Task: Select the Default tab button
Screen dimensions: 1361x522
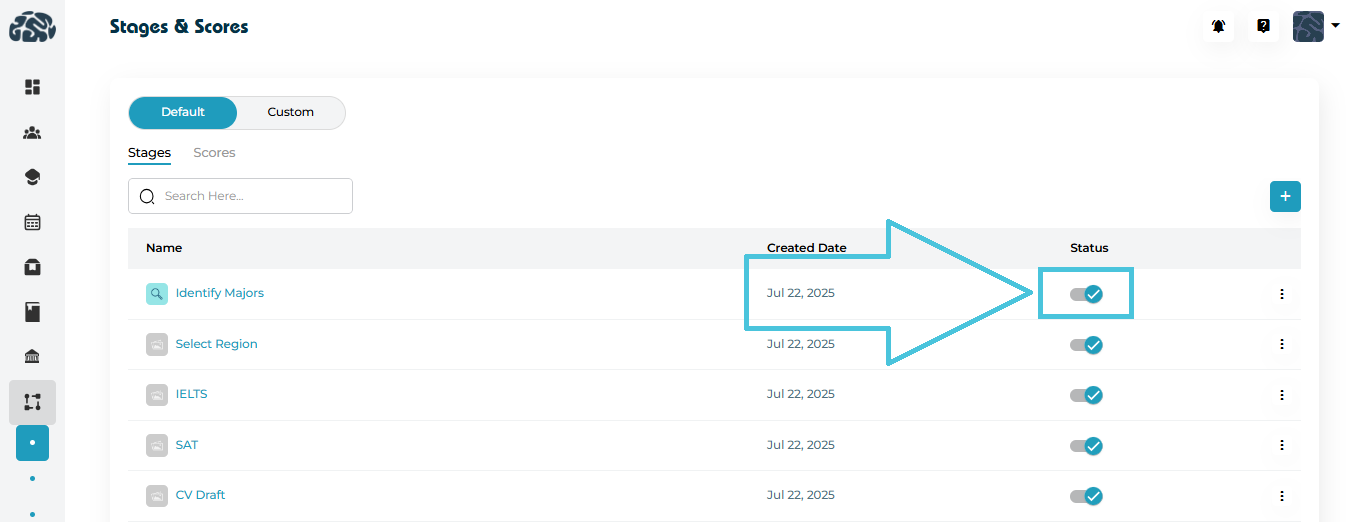Action: click(183, 112)
